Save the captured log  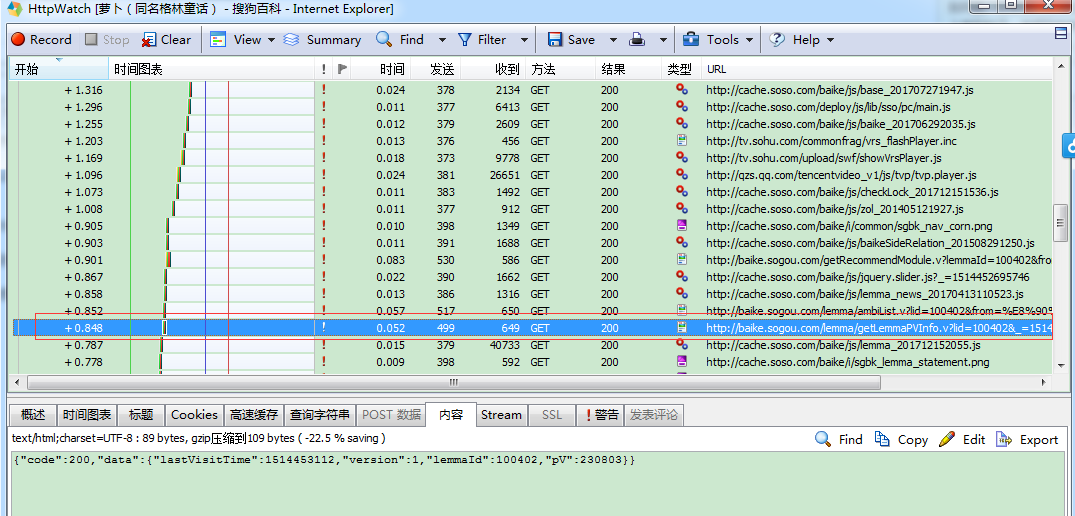(x=571, y=40)
